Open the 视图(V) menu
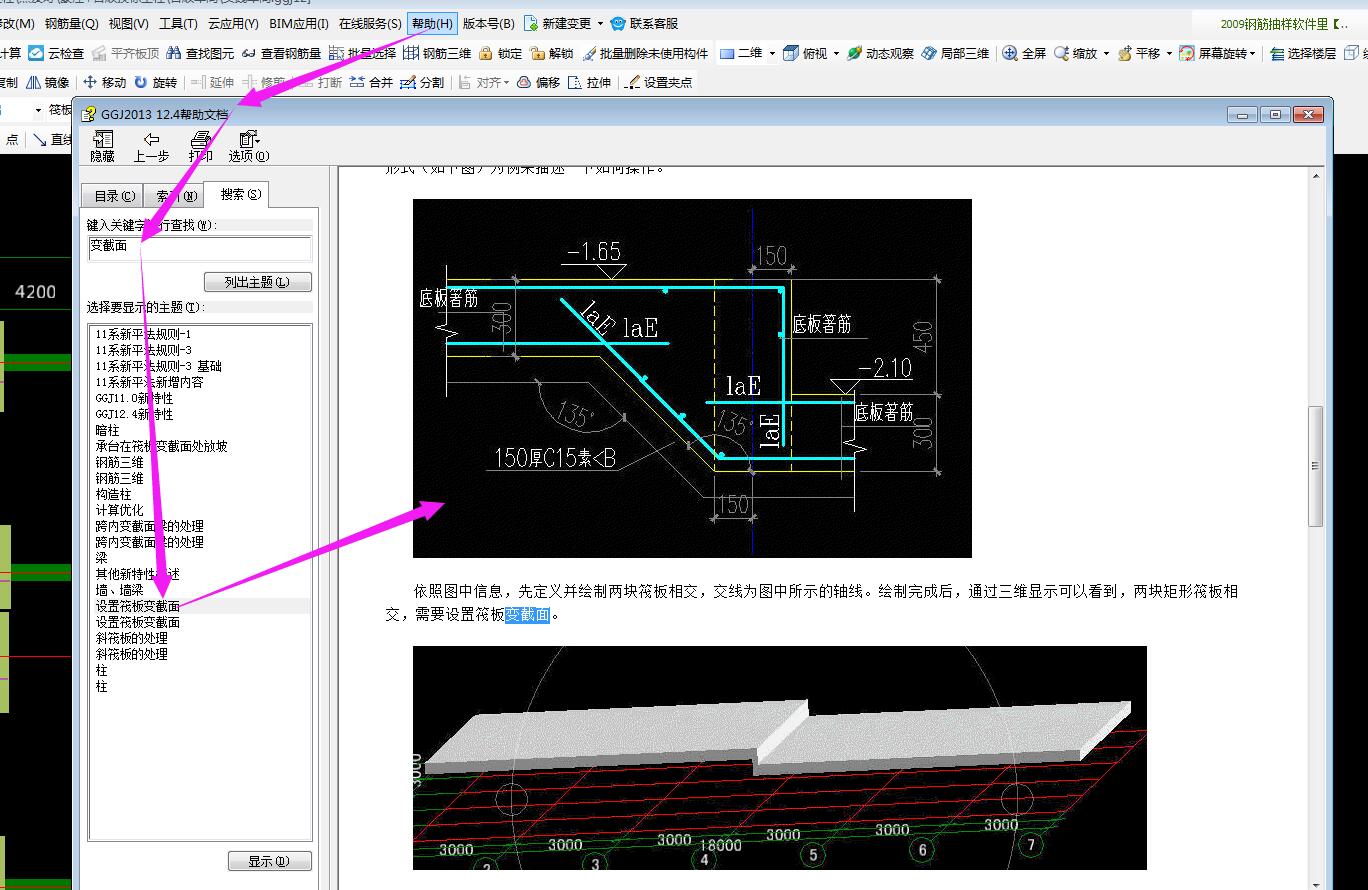1368x890 pixels. [x=128, y=24]
